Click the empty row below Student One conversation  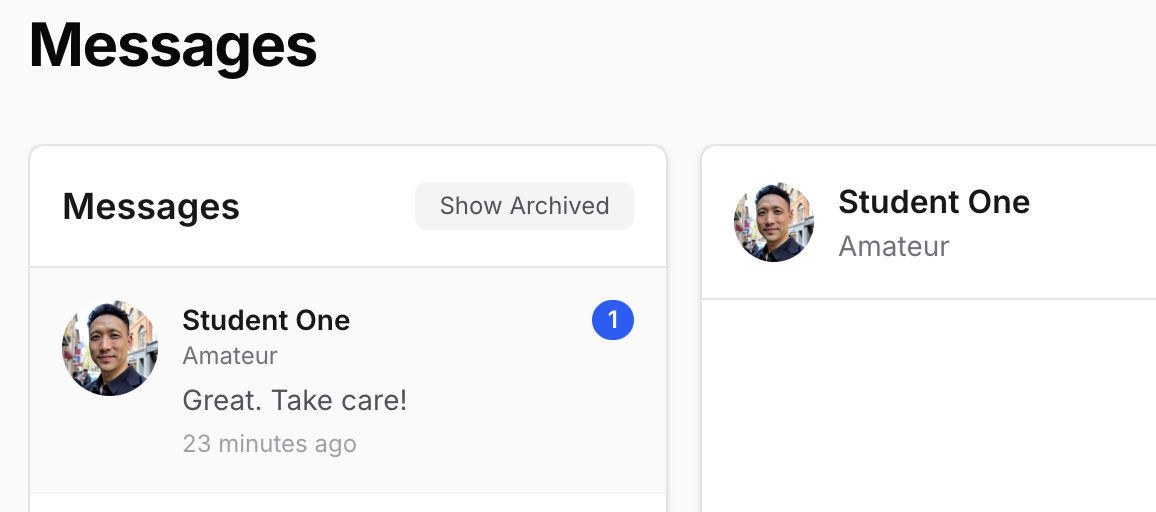point(348,503)
